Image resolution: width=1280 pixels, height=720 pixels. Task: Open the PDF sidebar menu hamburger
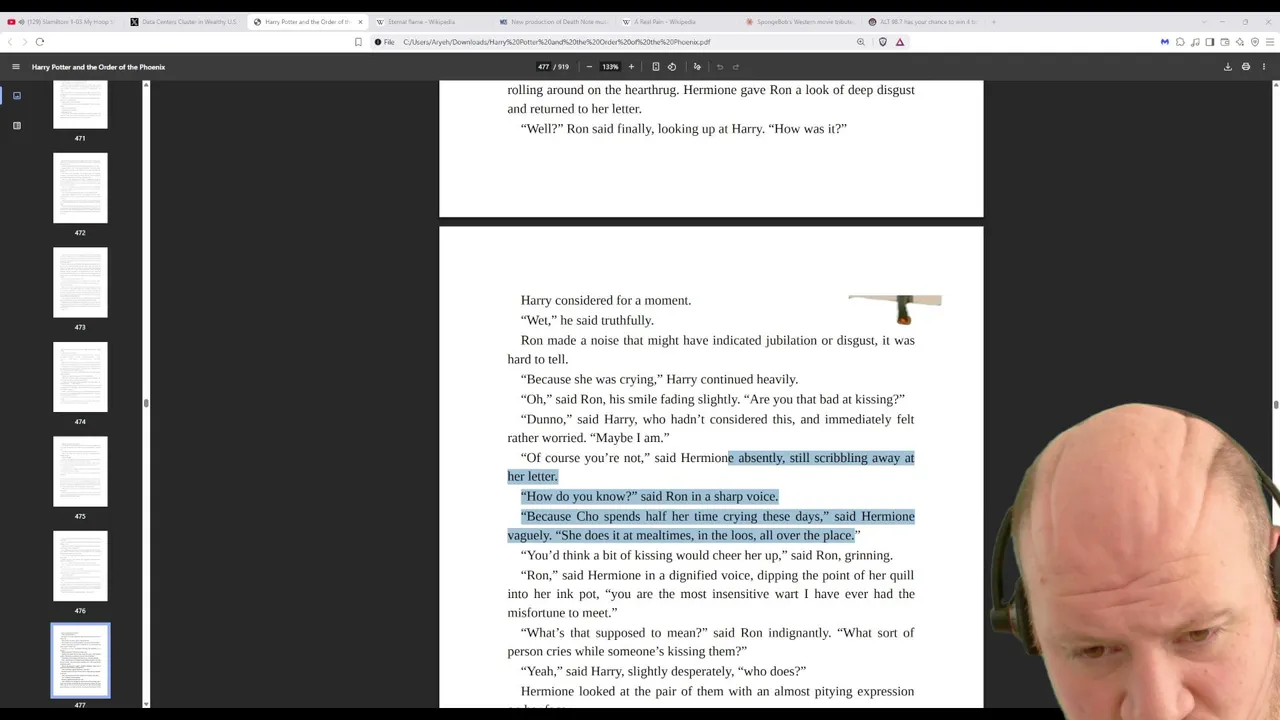(x=16, y=67)
